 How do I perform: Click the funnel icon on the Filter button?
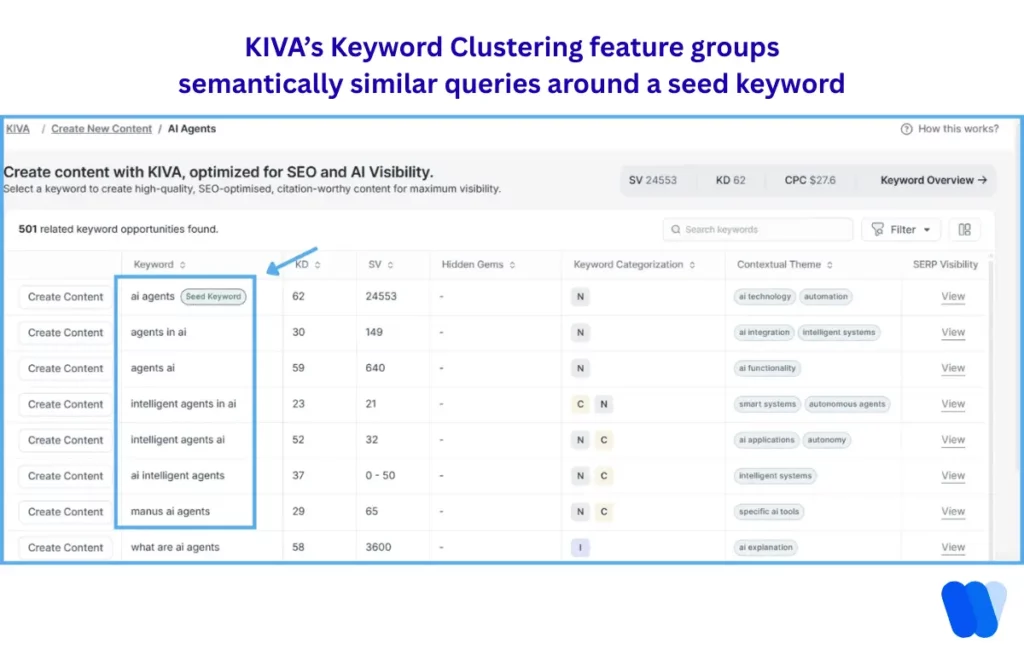tap(877, 230)
